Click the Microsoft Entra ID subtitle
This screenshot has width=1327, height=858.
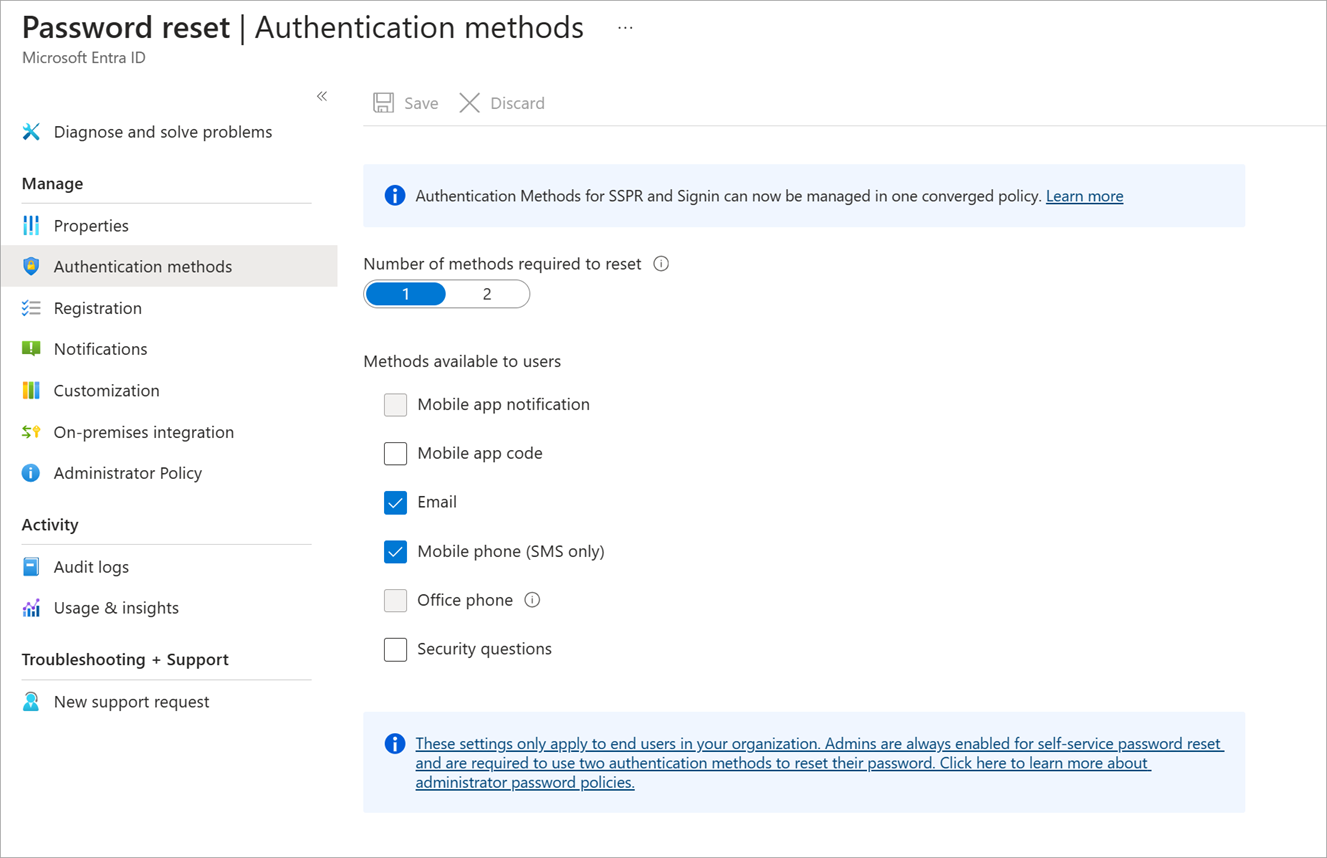click(x=84, y=58)
